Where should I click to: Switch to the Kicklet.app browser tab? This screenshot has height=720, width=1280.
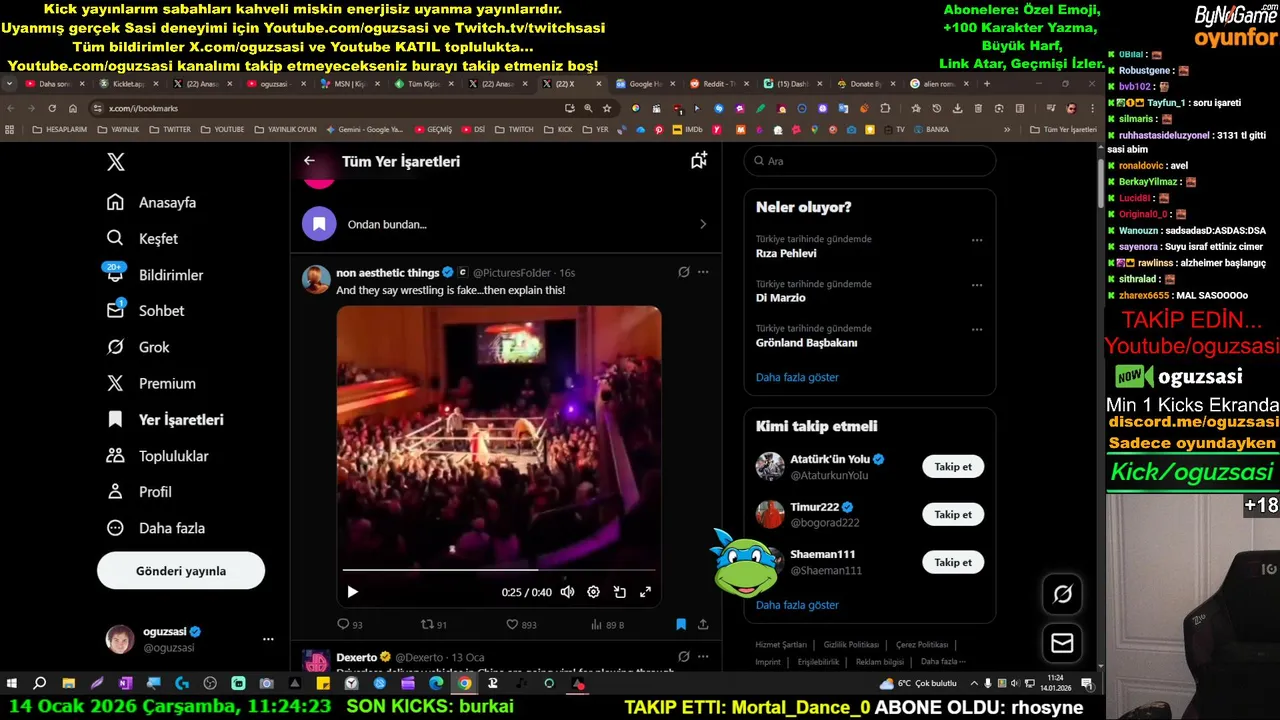[x=128, y=84]
